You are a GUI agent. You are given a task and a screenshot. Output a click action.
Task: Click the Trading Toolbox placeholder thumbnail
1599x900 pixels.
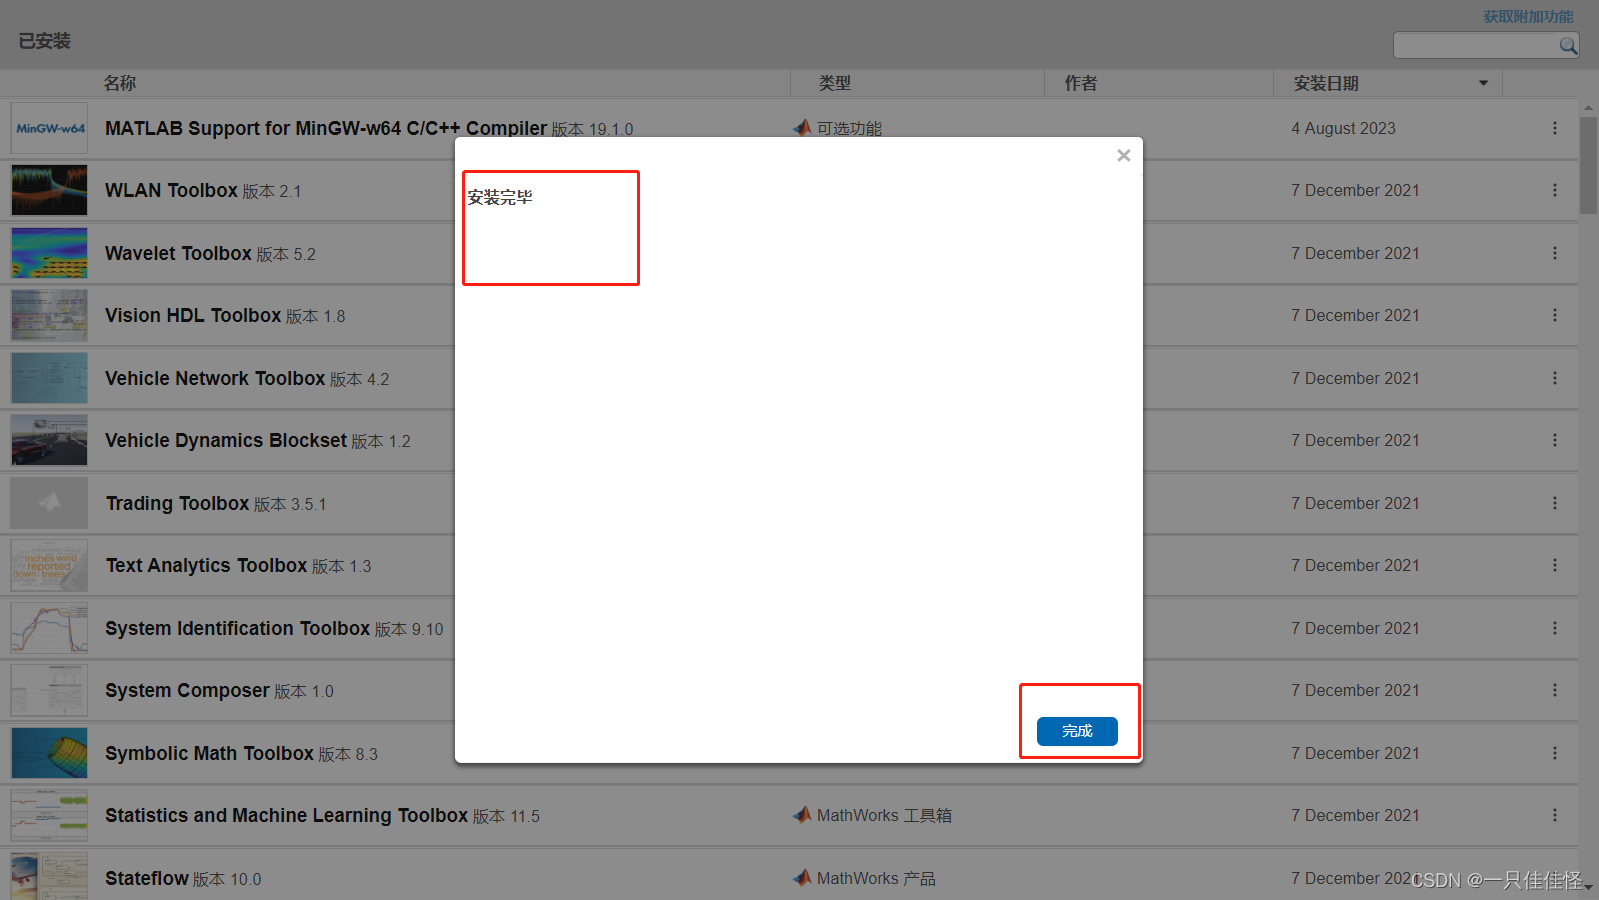[49, 503]
